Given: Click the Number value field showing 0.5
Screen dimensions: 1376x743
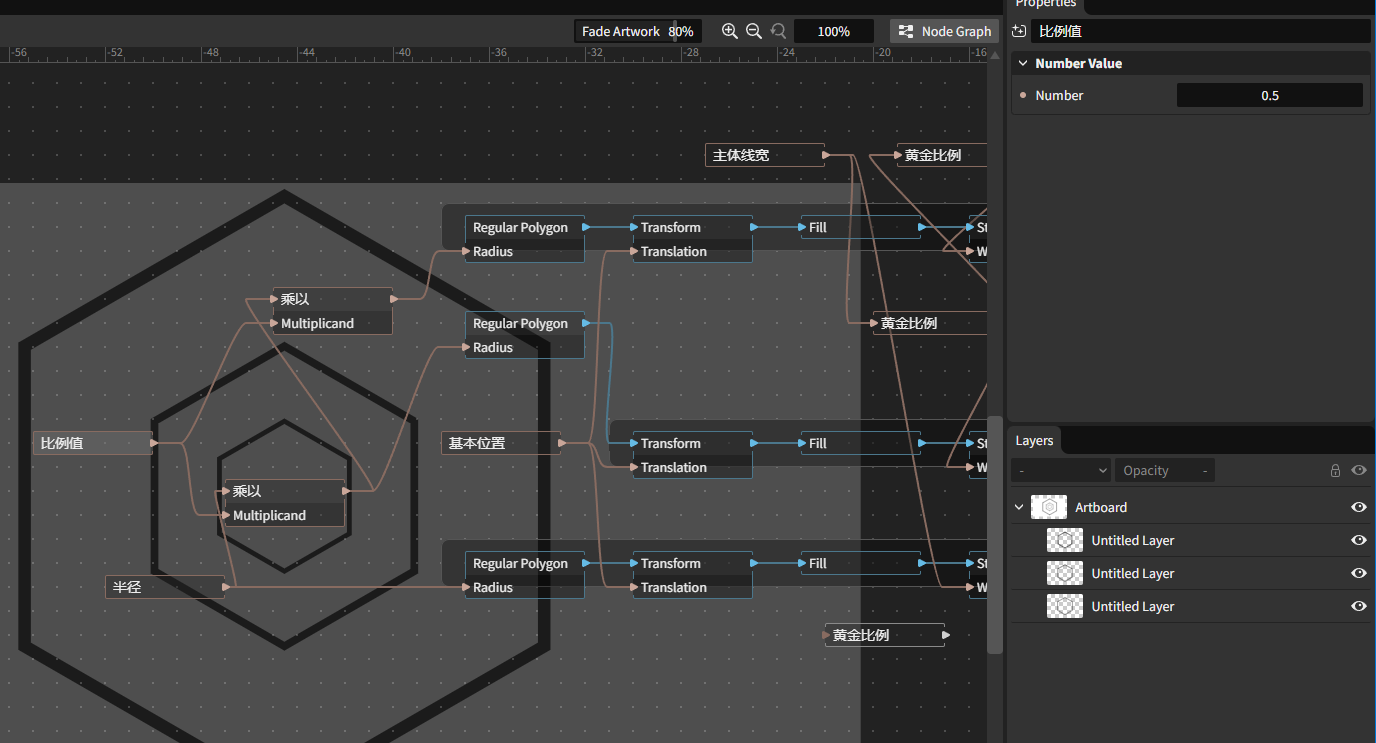Looking at the screenshot, I should (x=1270, y=95).
